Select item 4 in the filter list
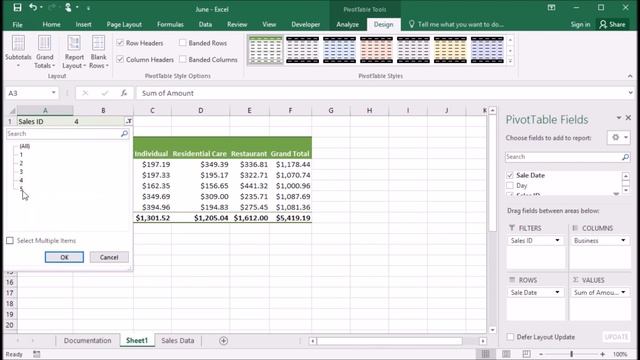The image size is (640, 360). [21, 180]
